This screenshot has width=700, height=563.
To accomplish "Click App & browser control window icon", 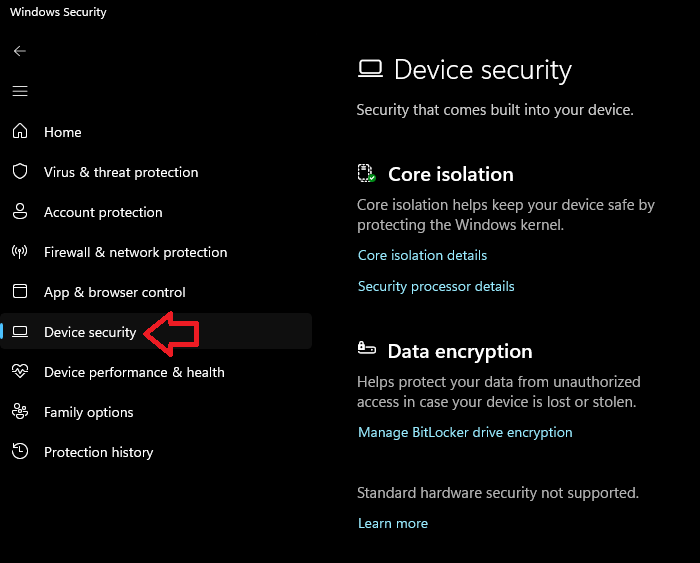I will (x=20, y=292).
